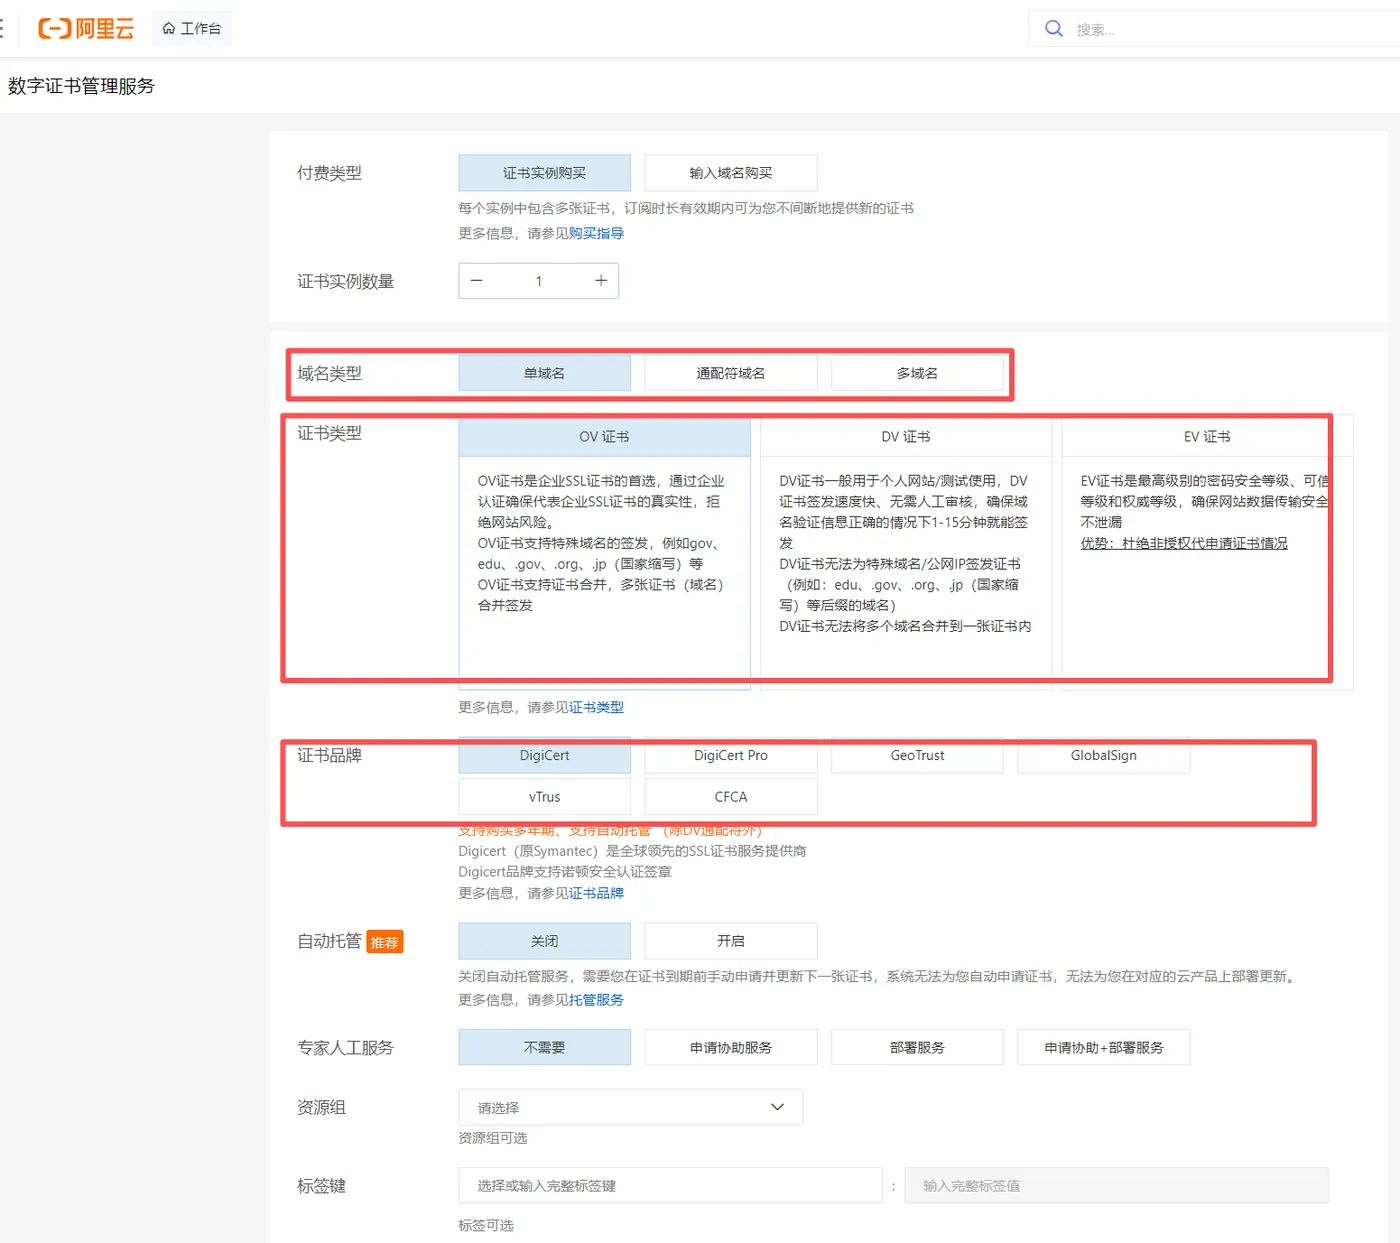Viewport: 1400px width, 1243px height.
Task: Set auto hosting to 开启
Action: point(731,941)
